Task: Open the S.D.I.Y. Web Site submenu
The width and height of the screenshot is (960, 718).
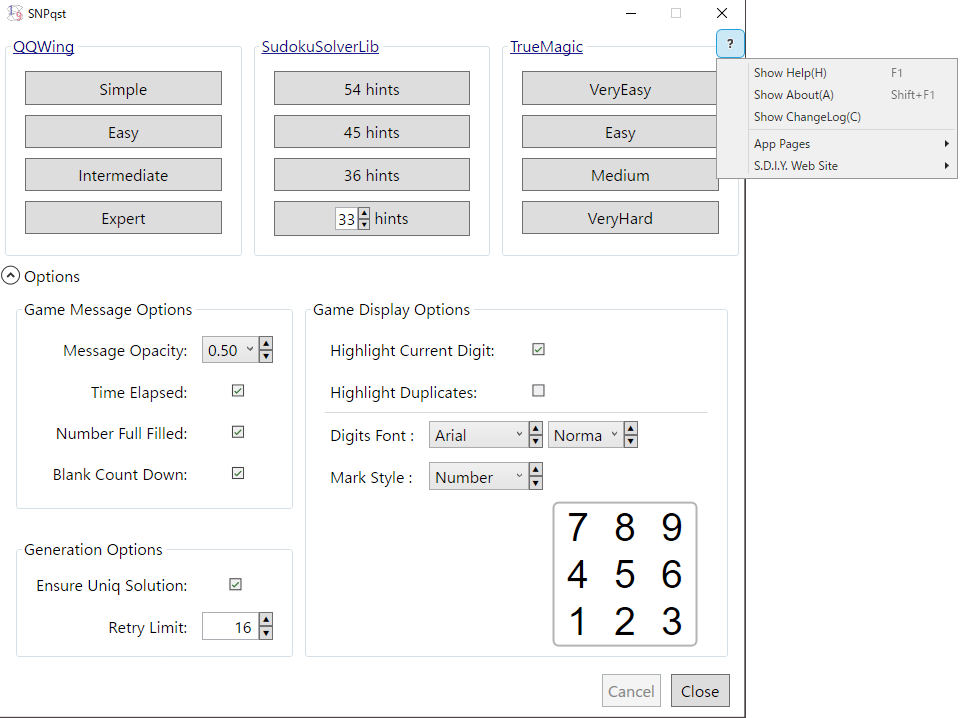Action: 852,166
